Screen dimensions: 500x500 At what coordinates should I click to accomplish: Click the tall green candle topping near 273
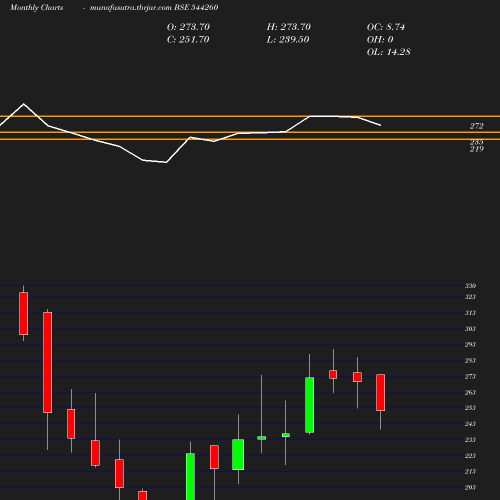click(x=309, y=405)
